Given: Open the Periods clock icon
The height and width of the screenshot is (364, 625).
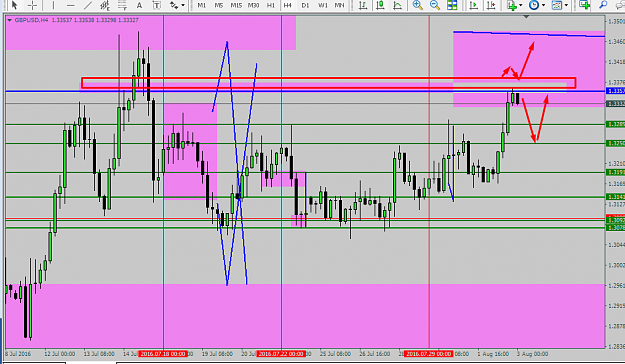Looking at the screenshot, I should [x=534, y=5].
